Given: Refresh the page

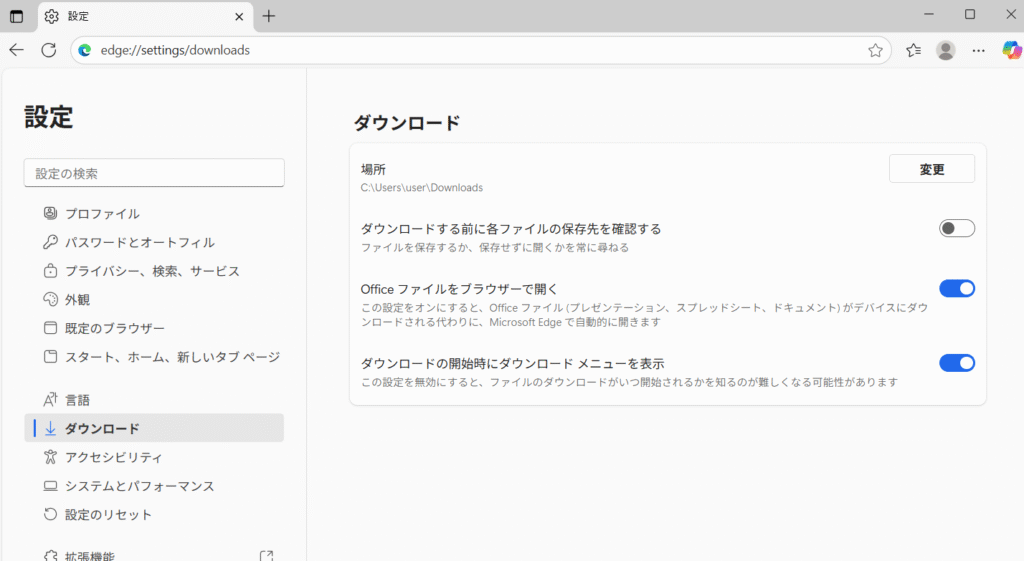Looking at the screenshot, I should point(49,50).
